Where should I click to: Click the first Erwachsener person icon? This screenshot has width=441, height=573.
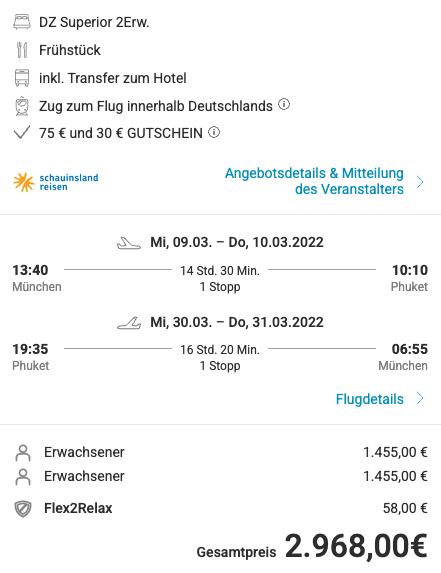[x=23, y=452]
